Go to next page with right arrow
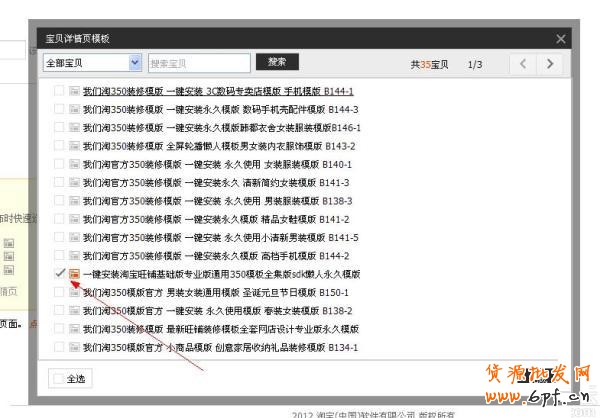 tap(549, 64)
